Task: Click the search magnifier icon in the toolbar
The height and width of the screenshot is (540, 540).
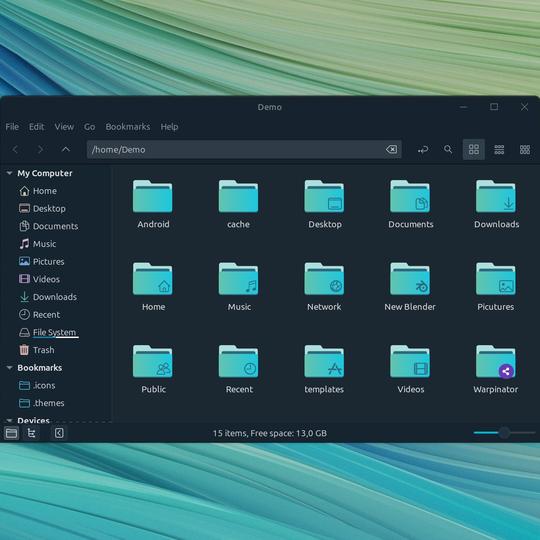Action: click(448, 149)
